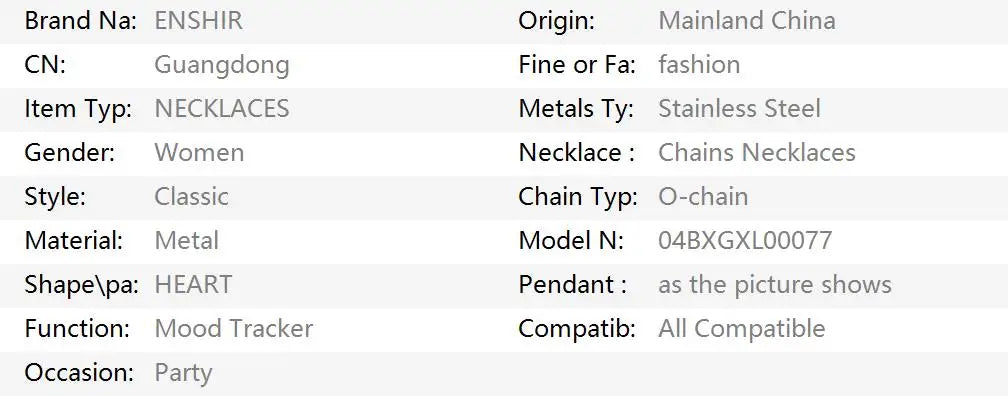
Task: Click the Classic style value
Action: (x=192, y=197)
